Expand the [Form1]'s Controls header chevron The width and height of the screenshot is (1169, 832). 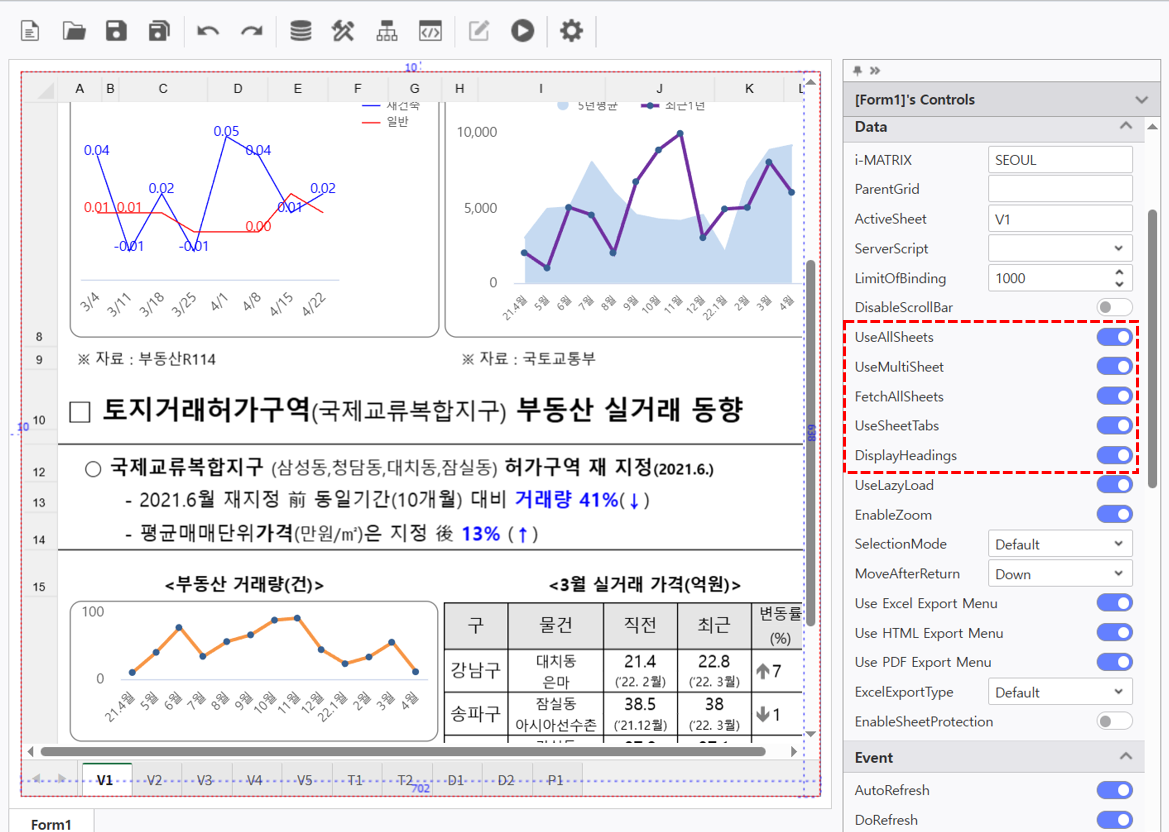pyautogui.click(x=1141, y=100)
